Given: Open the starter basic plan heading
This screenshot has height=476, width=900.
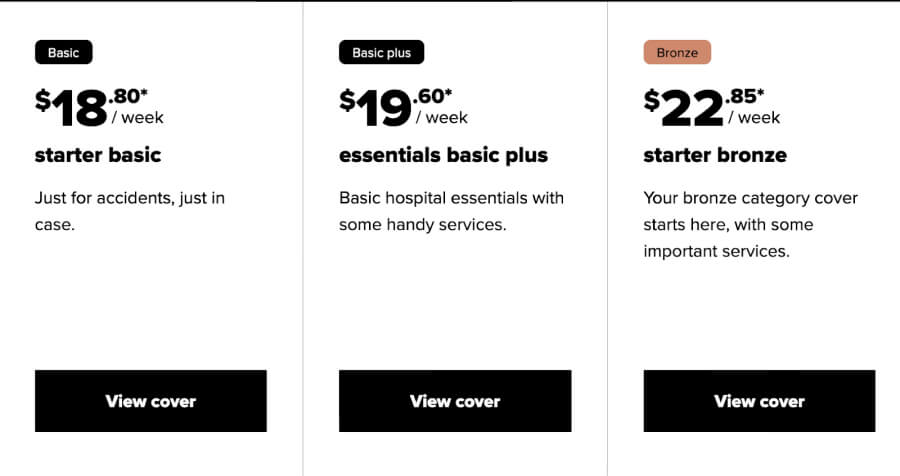Looking at the screenshot, I should [x=98, y=155].
